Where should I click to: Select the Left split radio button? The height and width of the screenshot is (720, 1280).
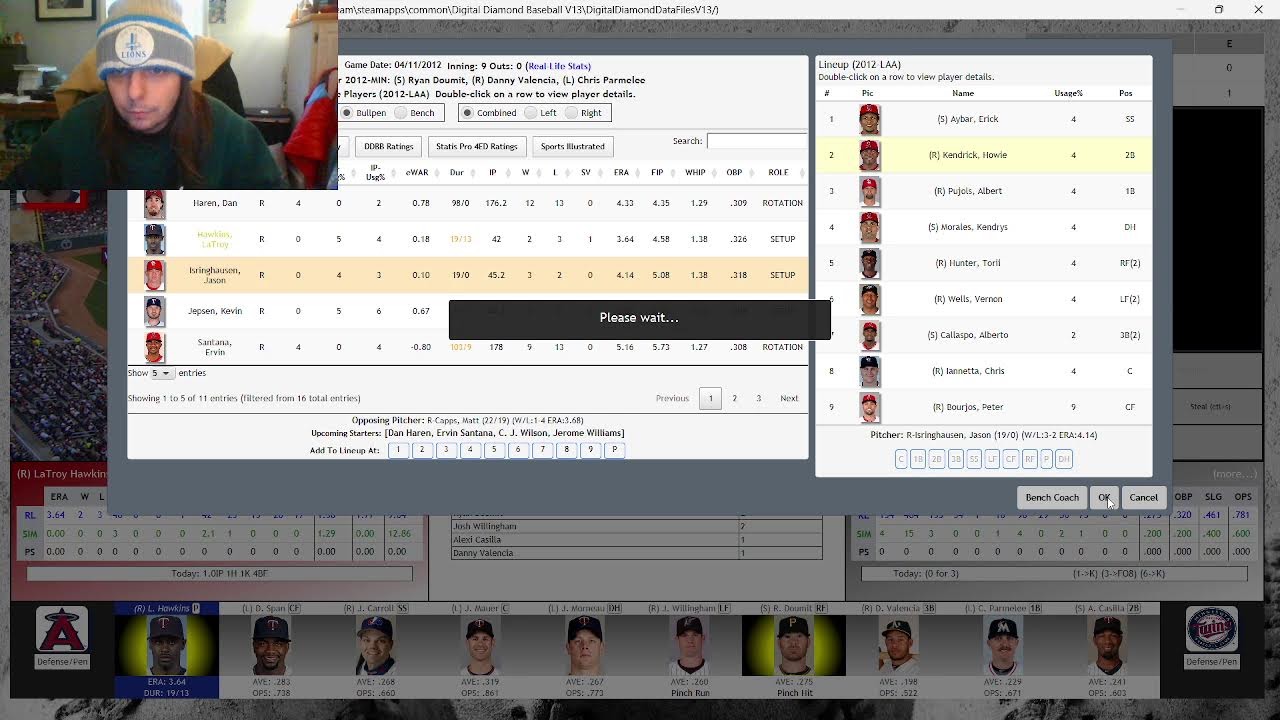(x=531, y=113)
